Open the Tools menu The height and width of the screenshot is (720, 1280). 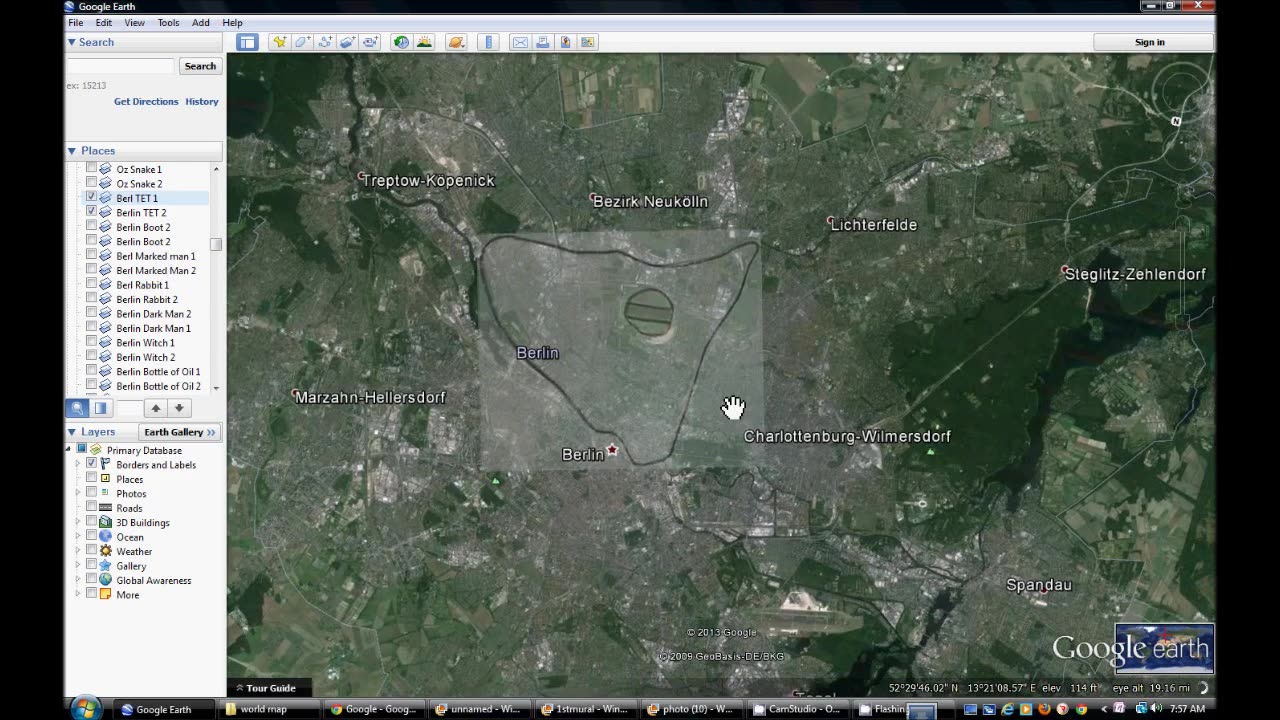(x=168, y=22)
